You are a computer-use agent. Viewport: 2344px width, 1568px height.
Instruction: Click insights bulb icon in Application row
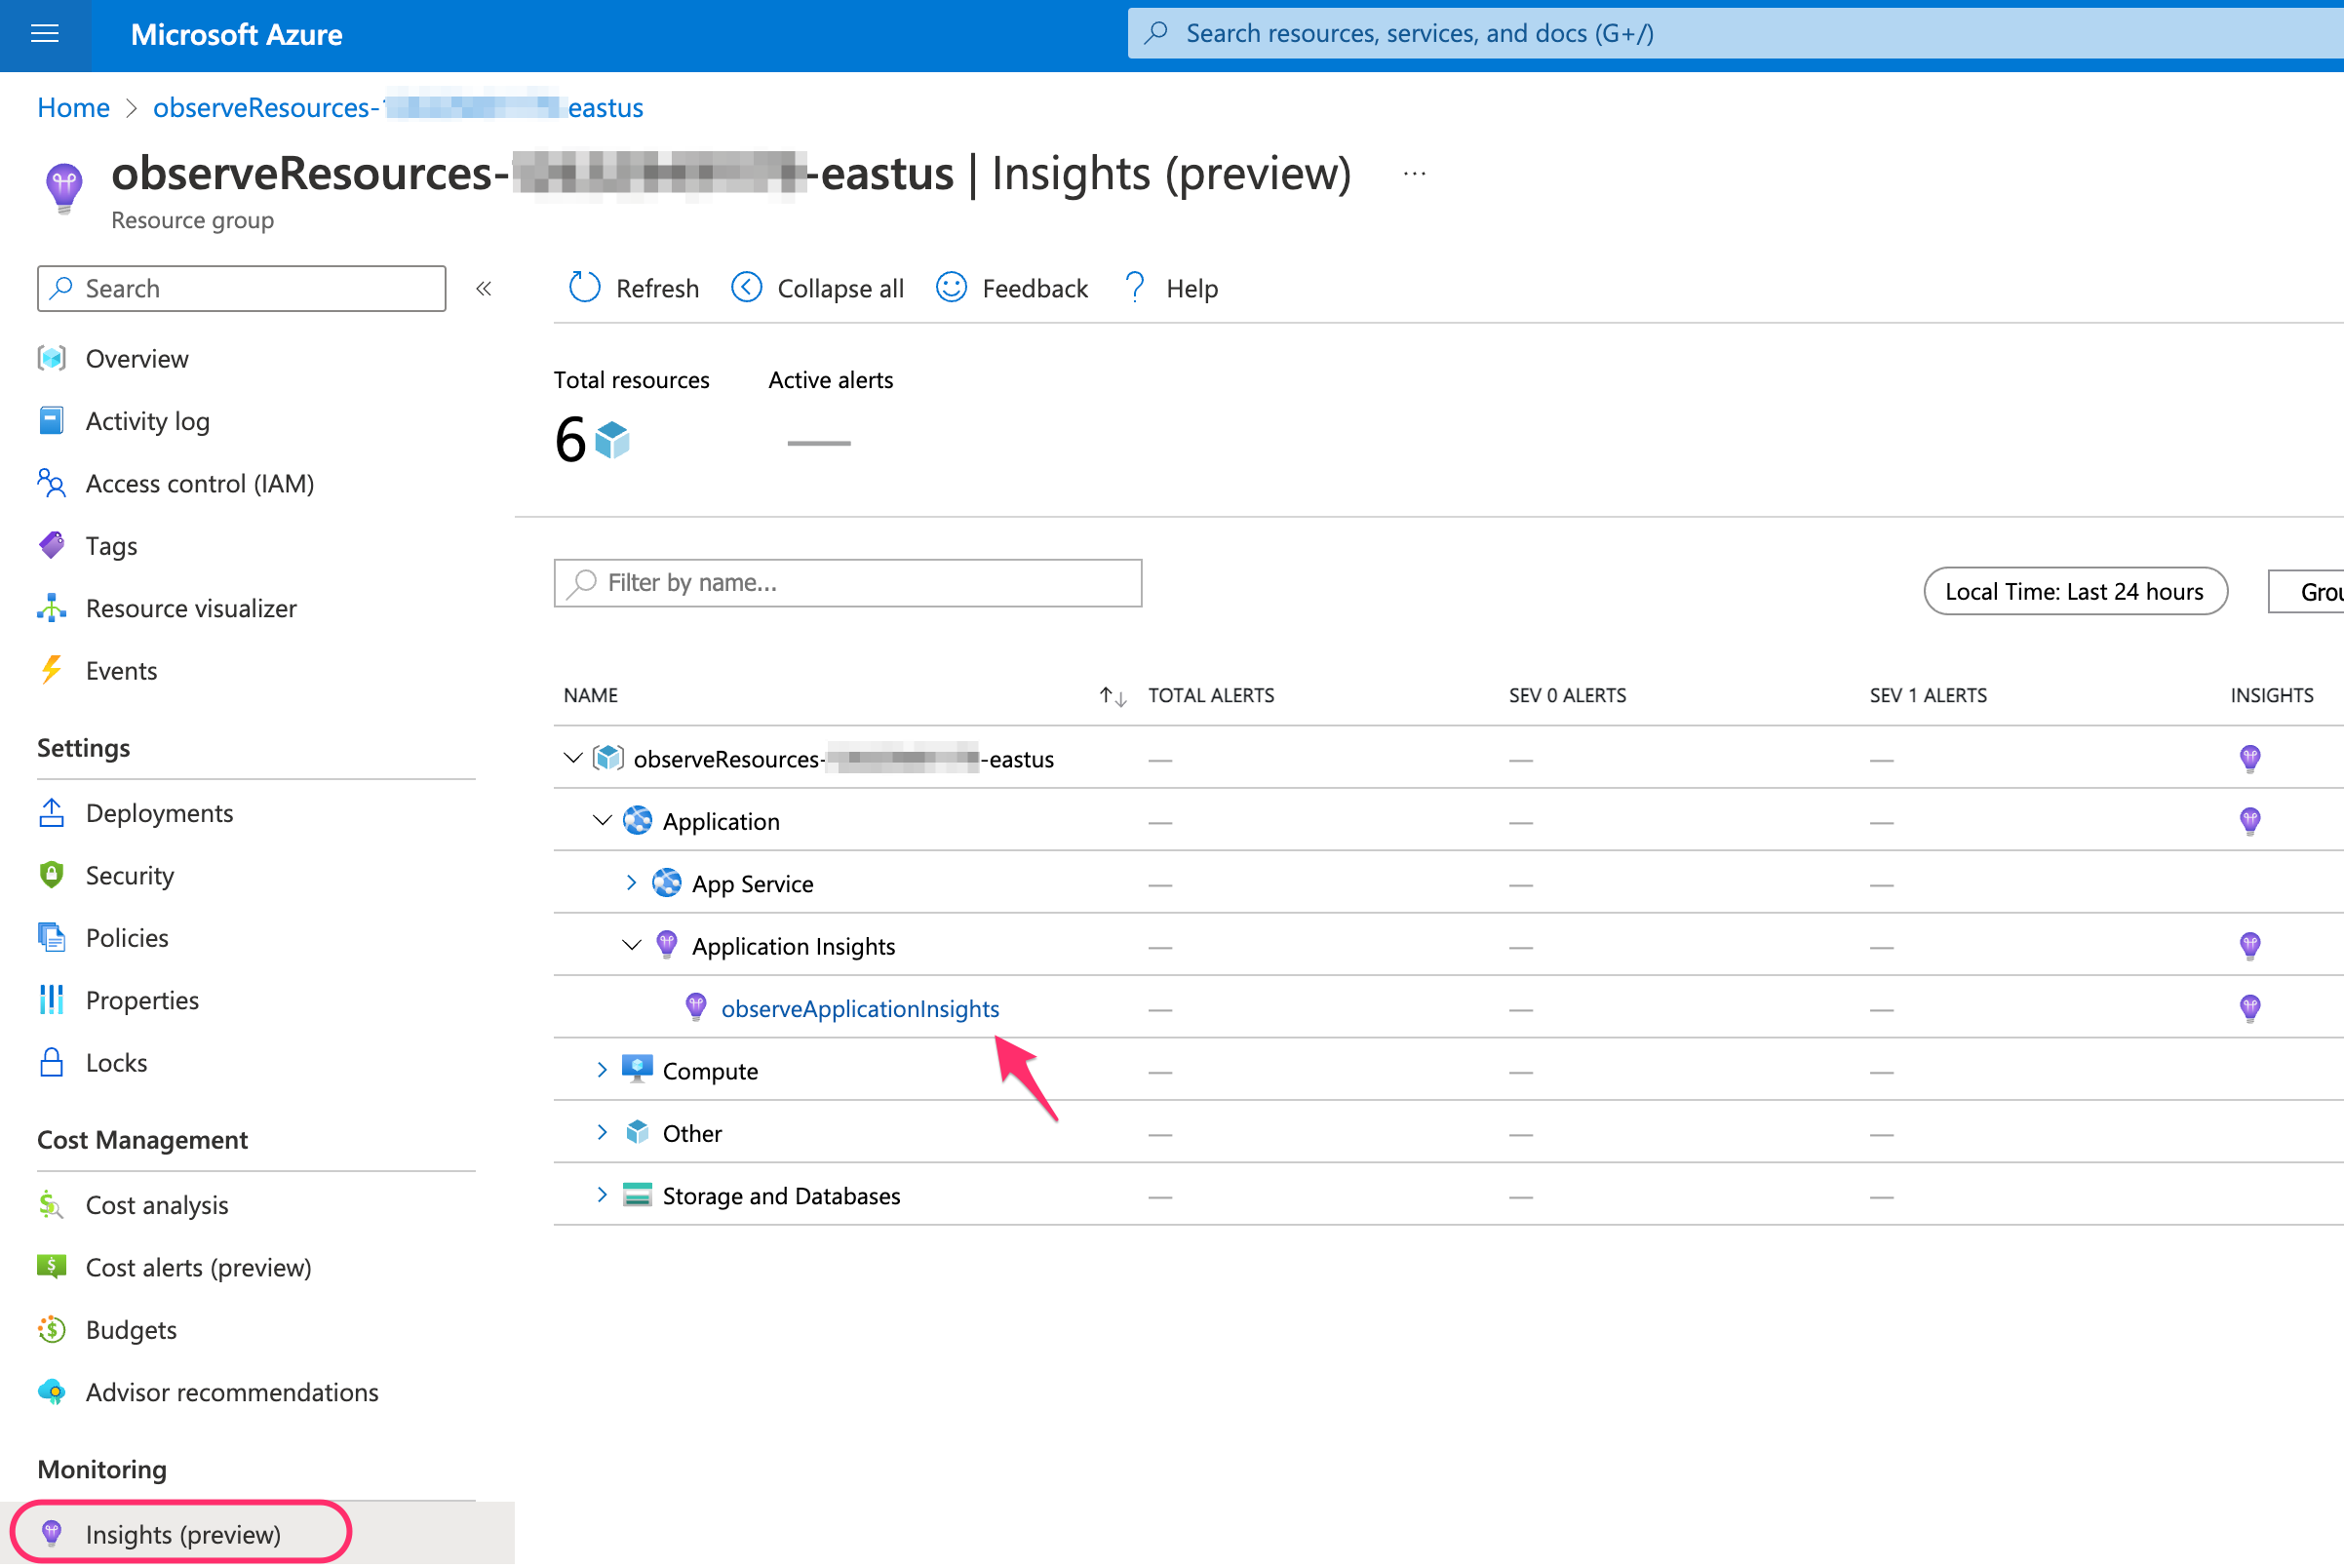(x=2249, y=821)
